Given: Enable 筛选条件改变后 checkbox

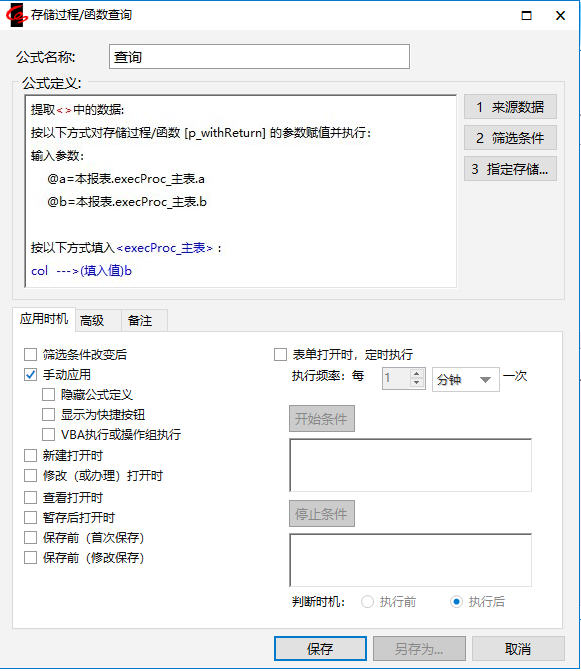Looking at the screenshot, I should tap(30, 355).
